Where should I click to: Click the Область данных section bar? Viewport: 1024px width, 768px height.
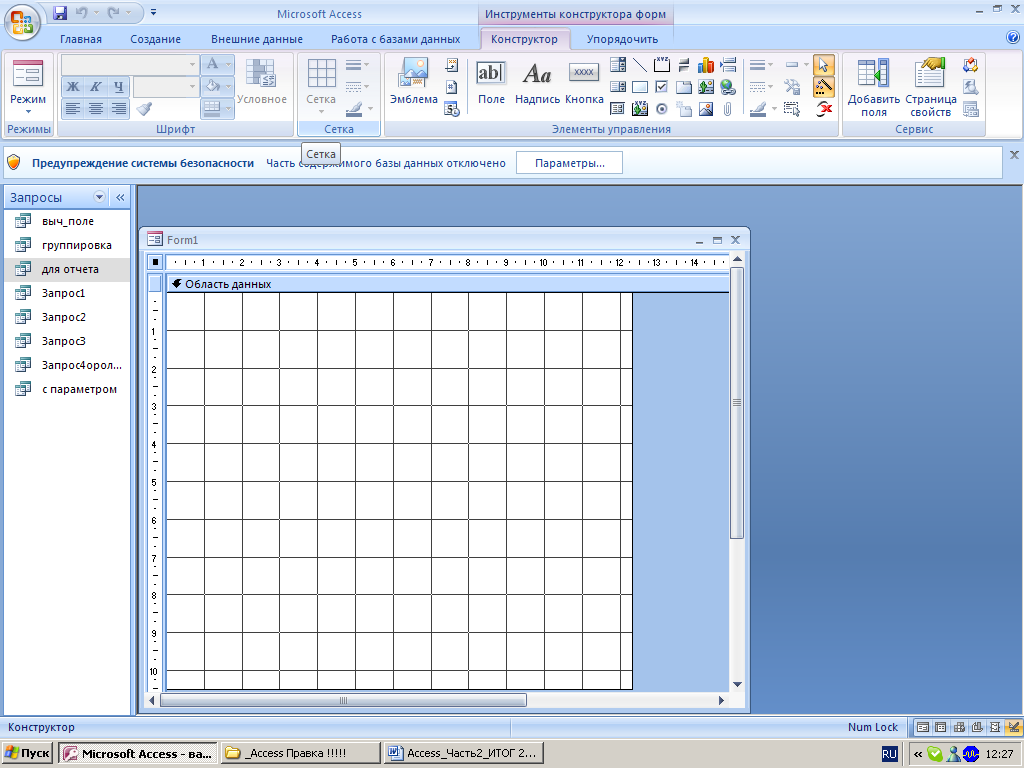pyautogui.click(x=448, y=284)
